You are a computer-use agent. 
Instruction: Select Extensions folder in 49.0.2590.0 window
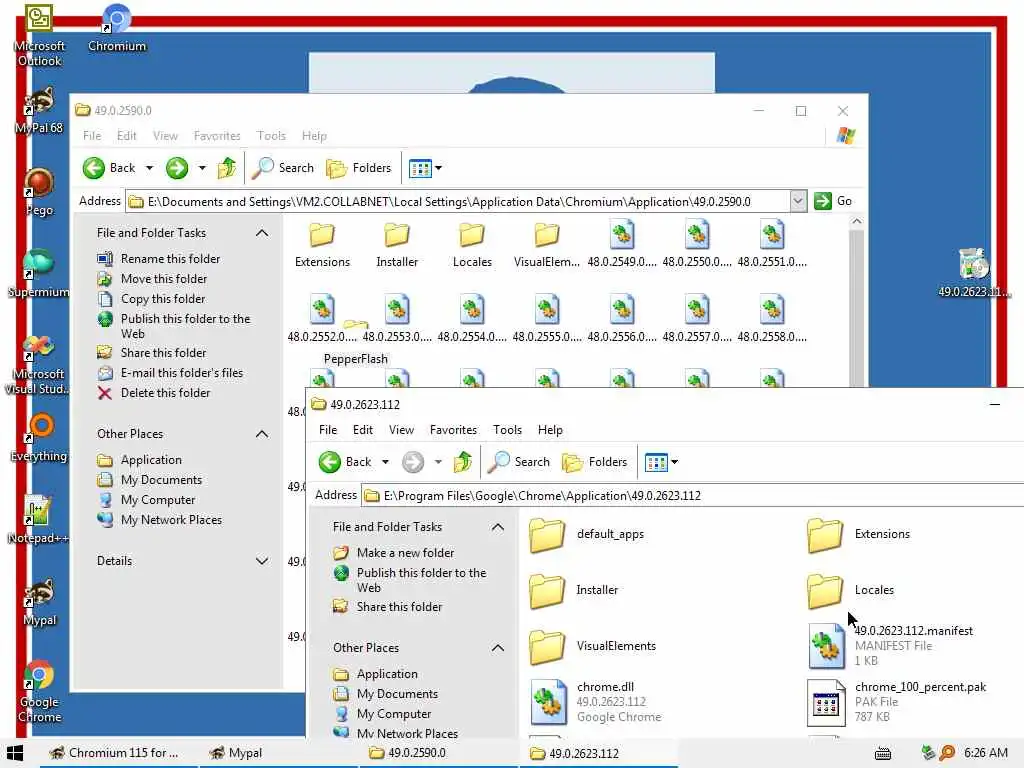pos(322,245)
